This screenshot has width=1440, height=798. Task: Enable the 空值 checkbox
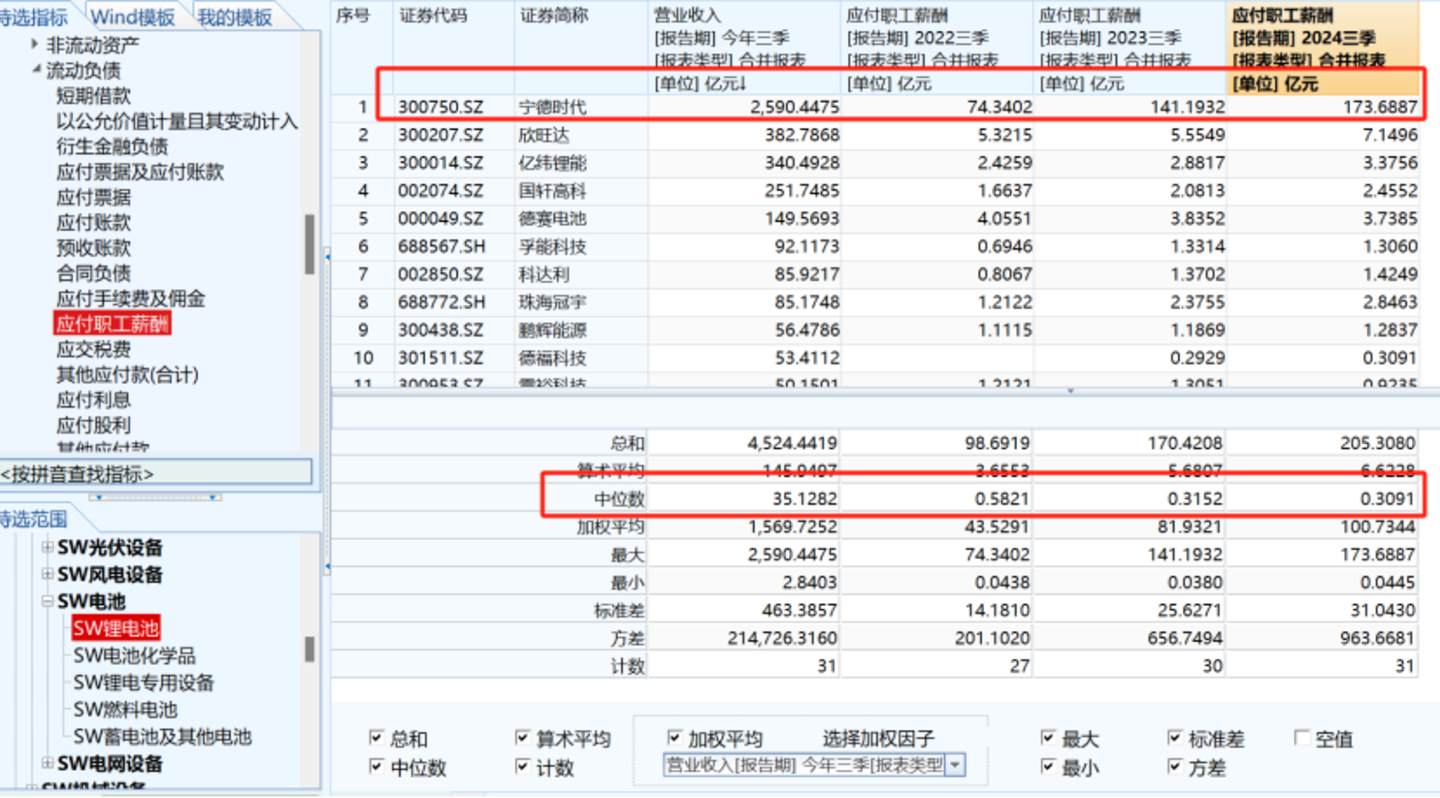tap(1302, 738)
